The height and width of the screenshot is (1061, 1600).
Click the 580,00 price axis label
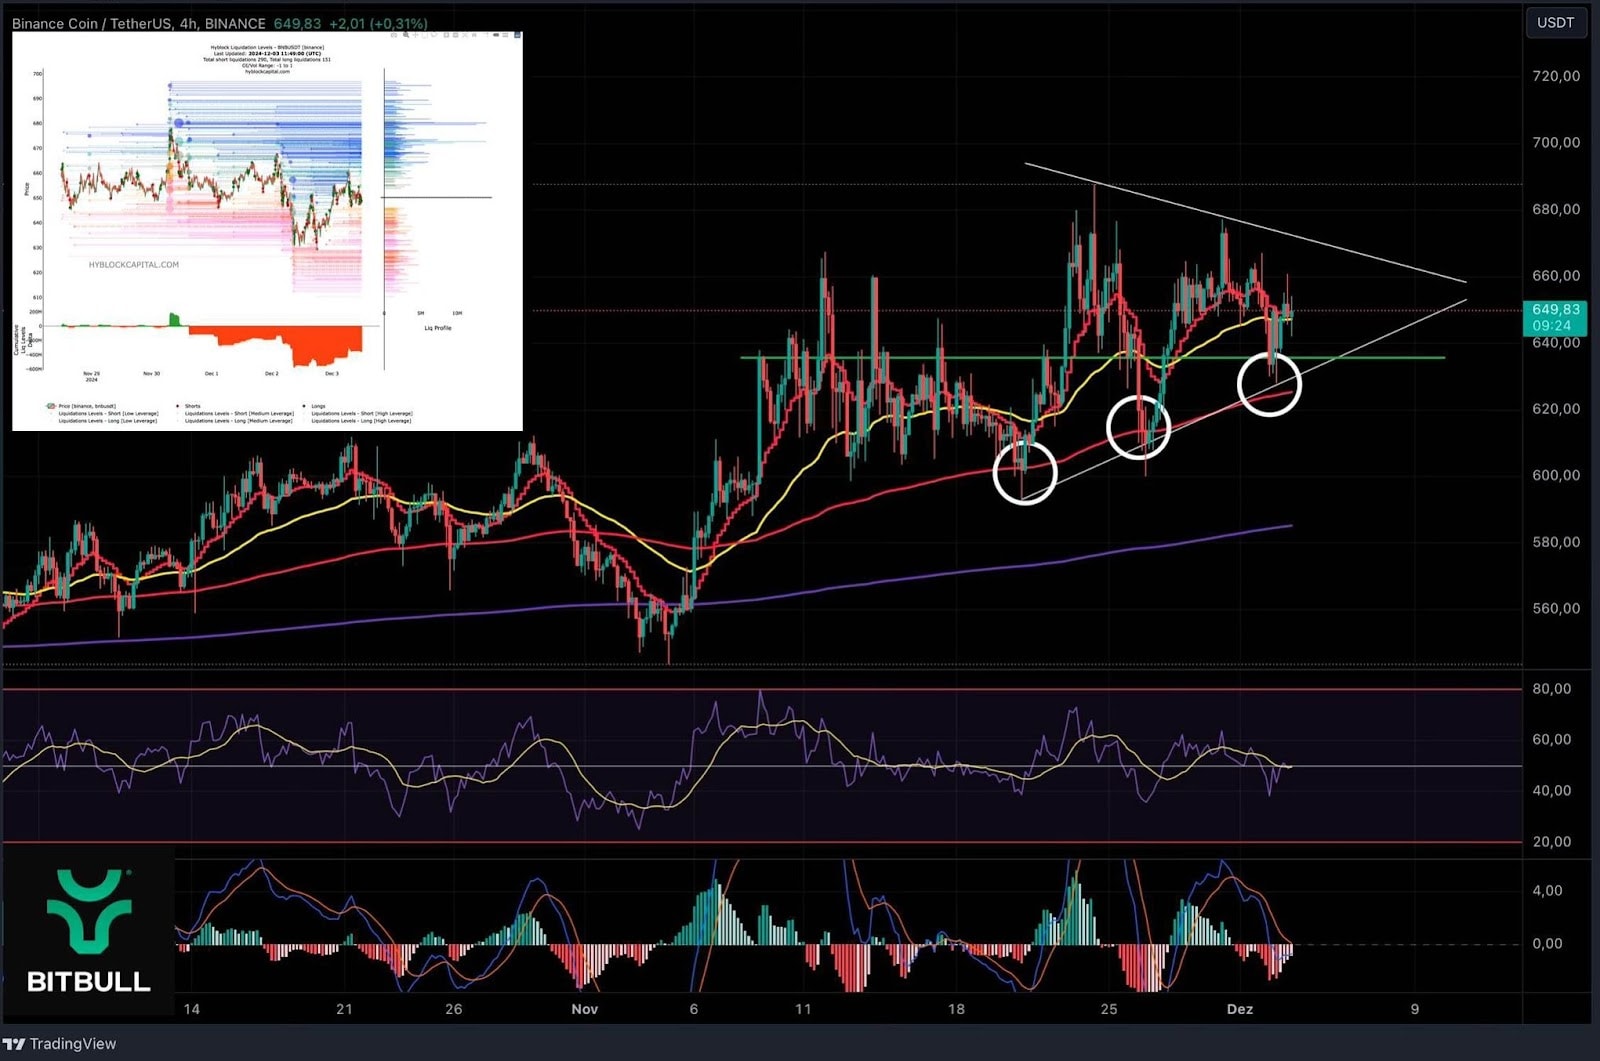(1556, 542)
